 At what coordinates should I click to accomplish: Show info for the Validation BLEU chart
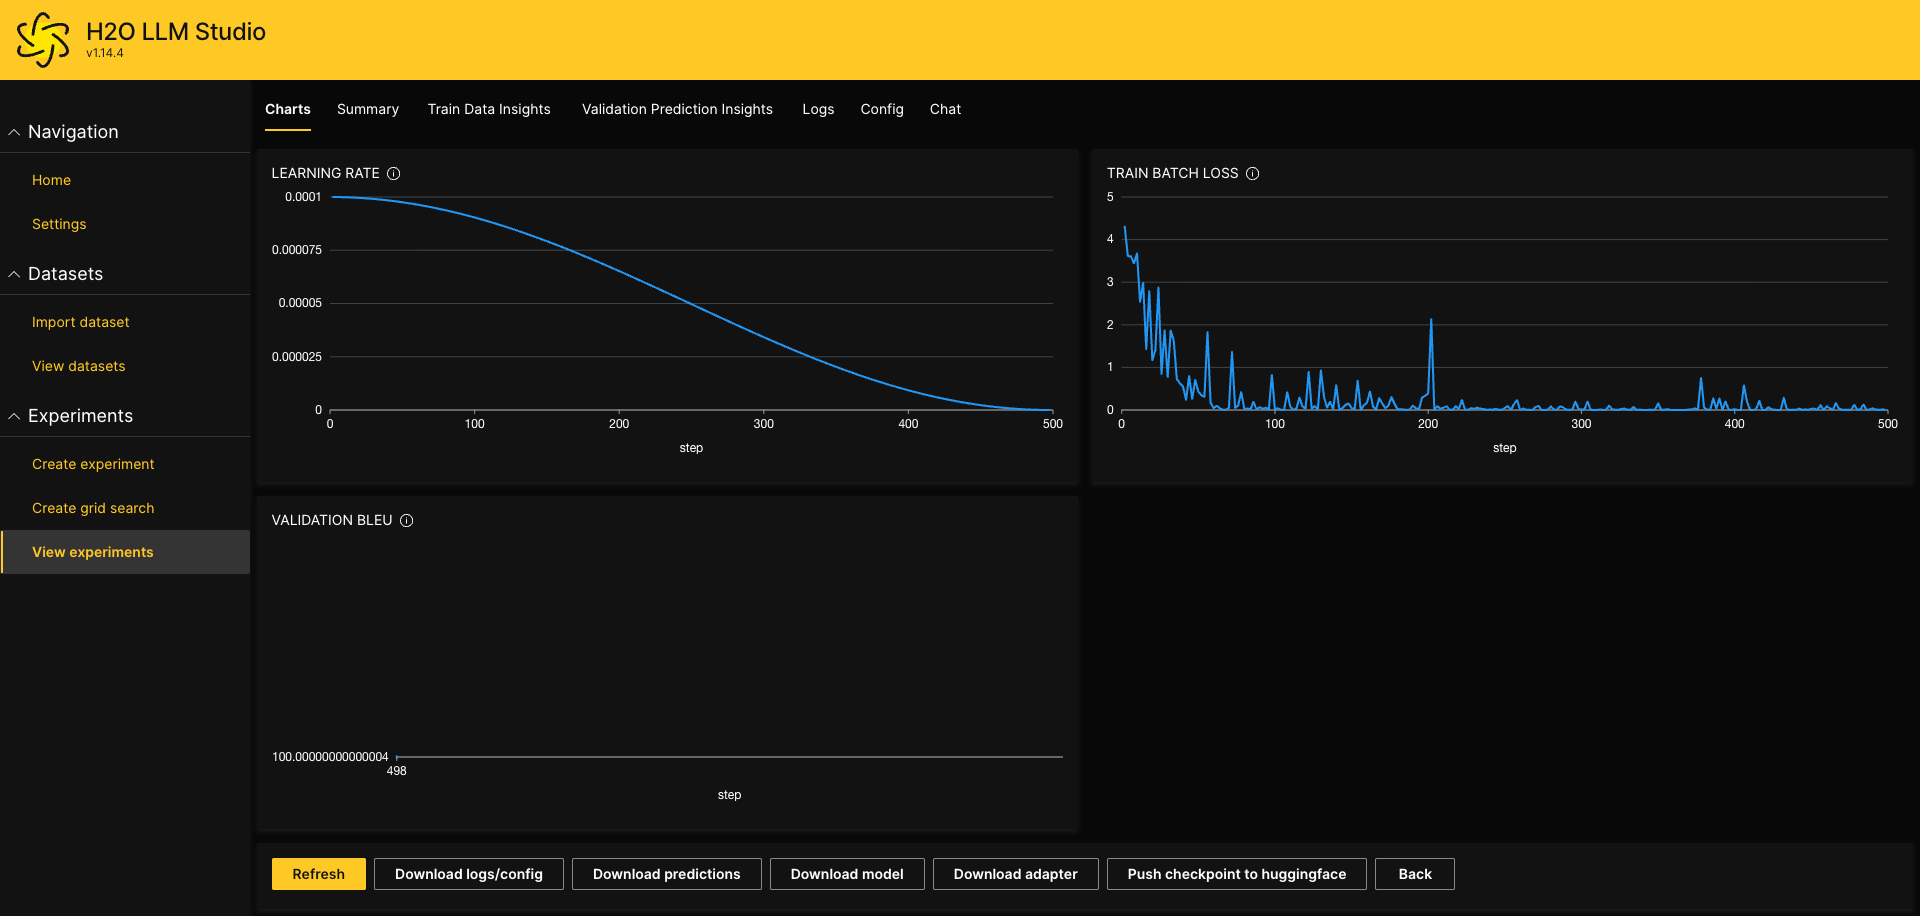[x=407, y=521]
